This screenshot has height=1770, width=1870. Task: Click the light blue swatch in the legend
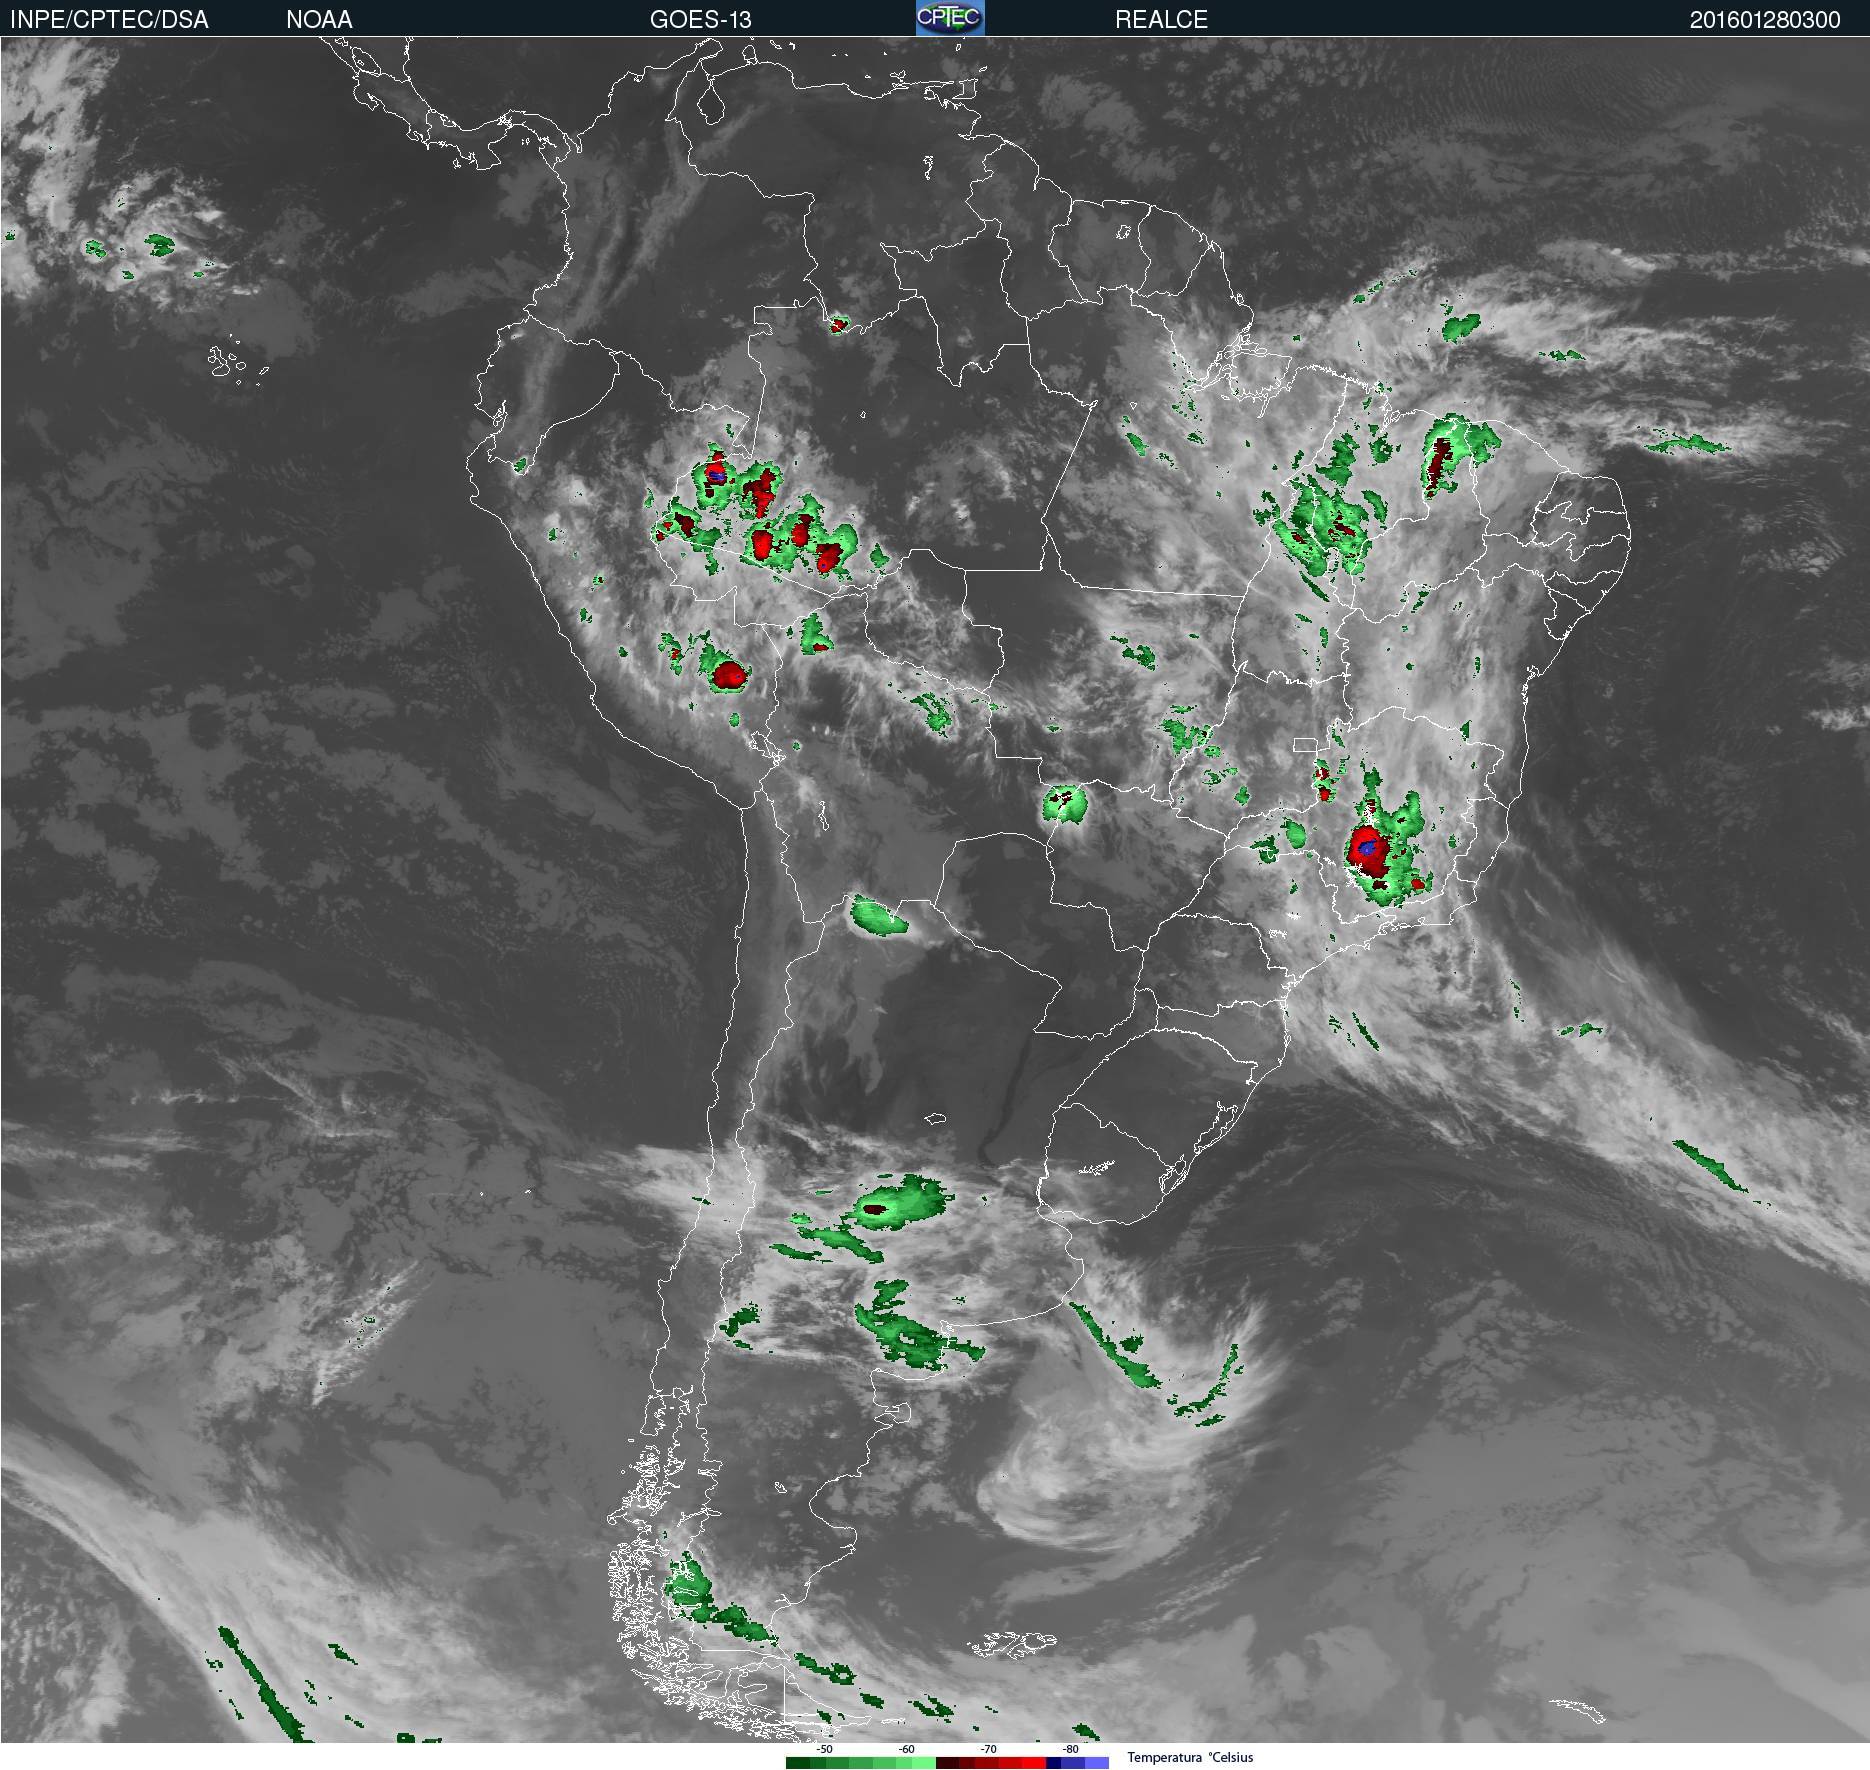click(1097, 1763)
